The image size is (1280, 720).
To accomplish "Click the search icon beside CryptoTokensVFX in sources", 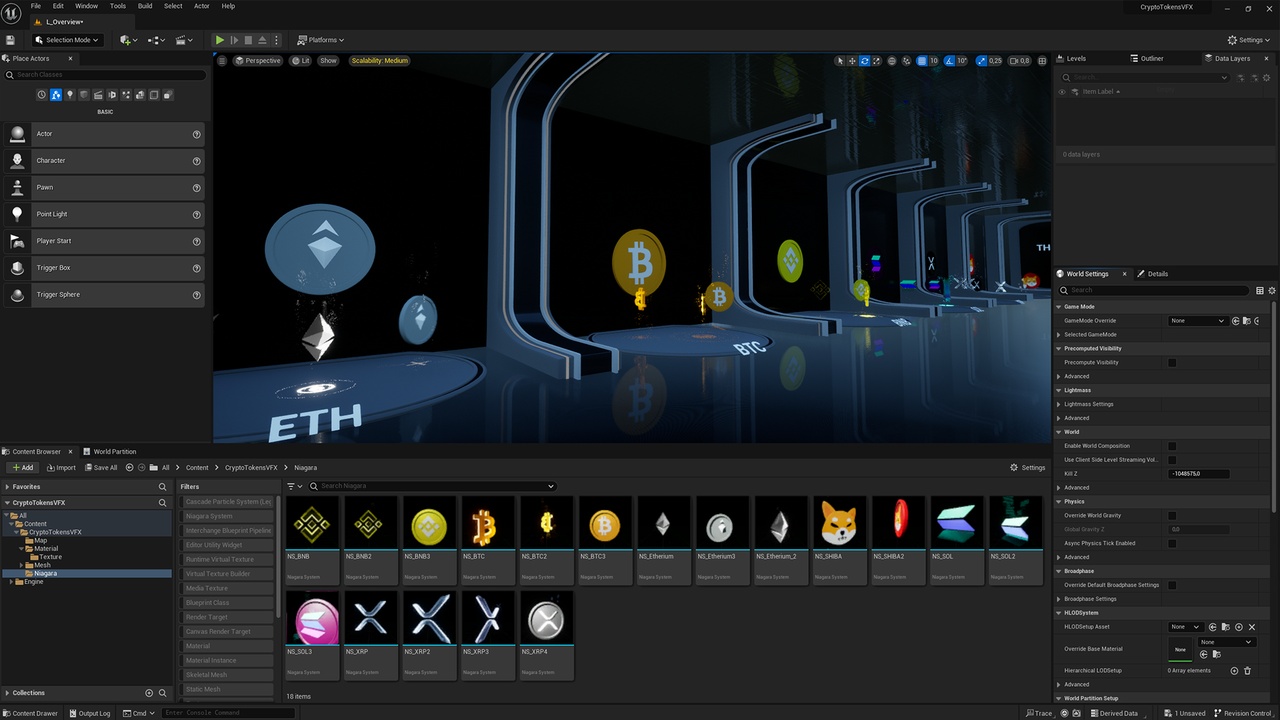I will coord(162,503).
